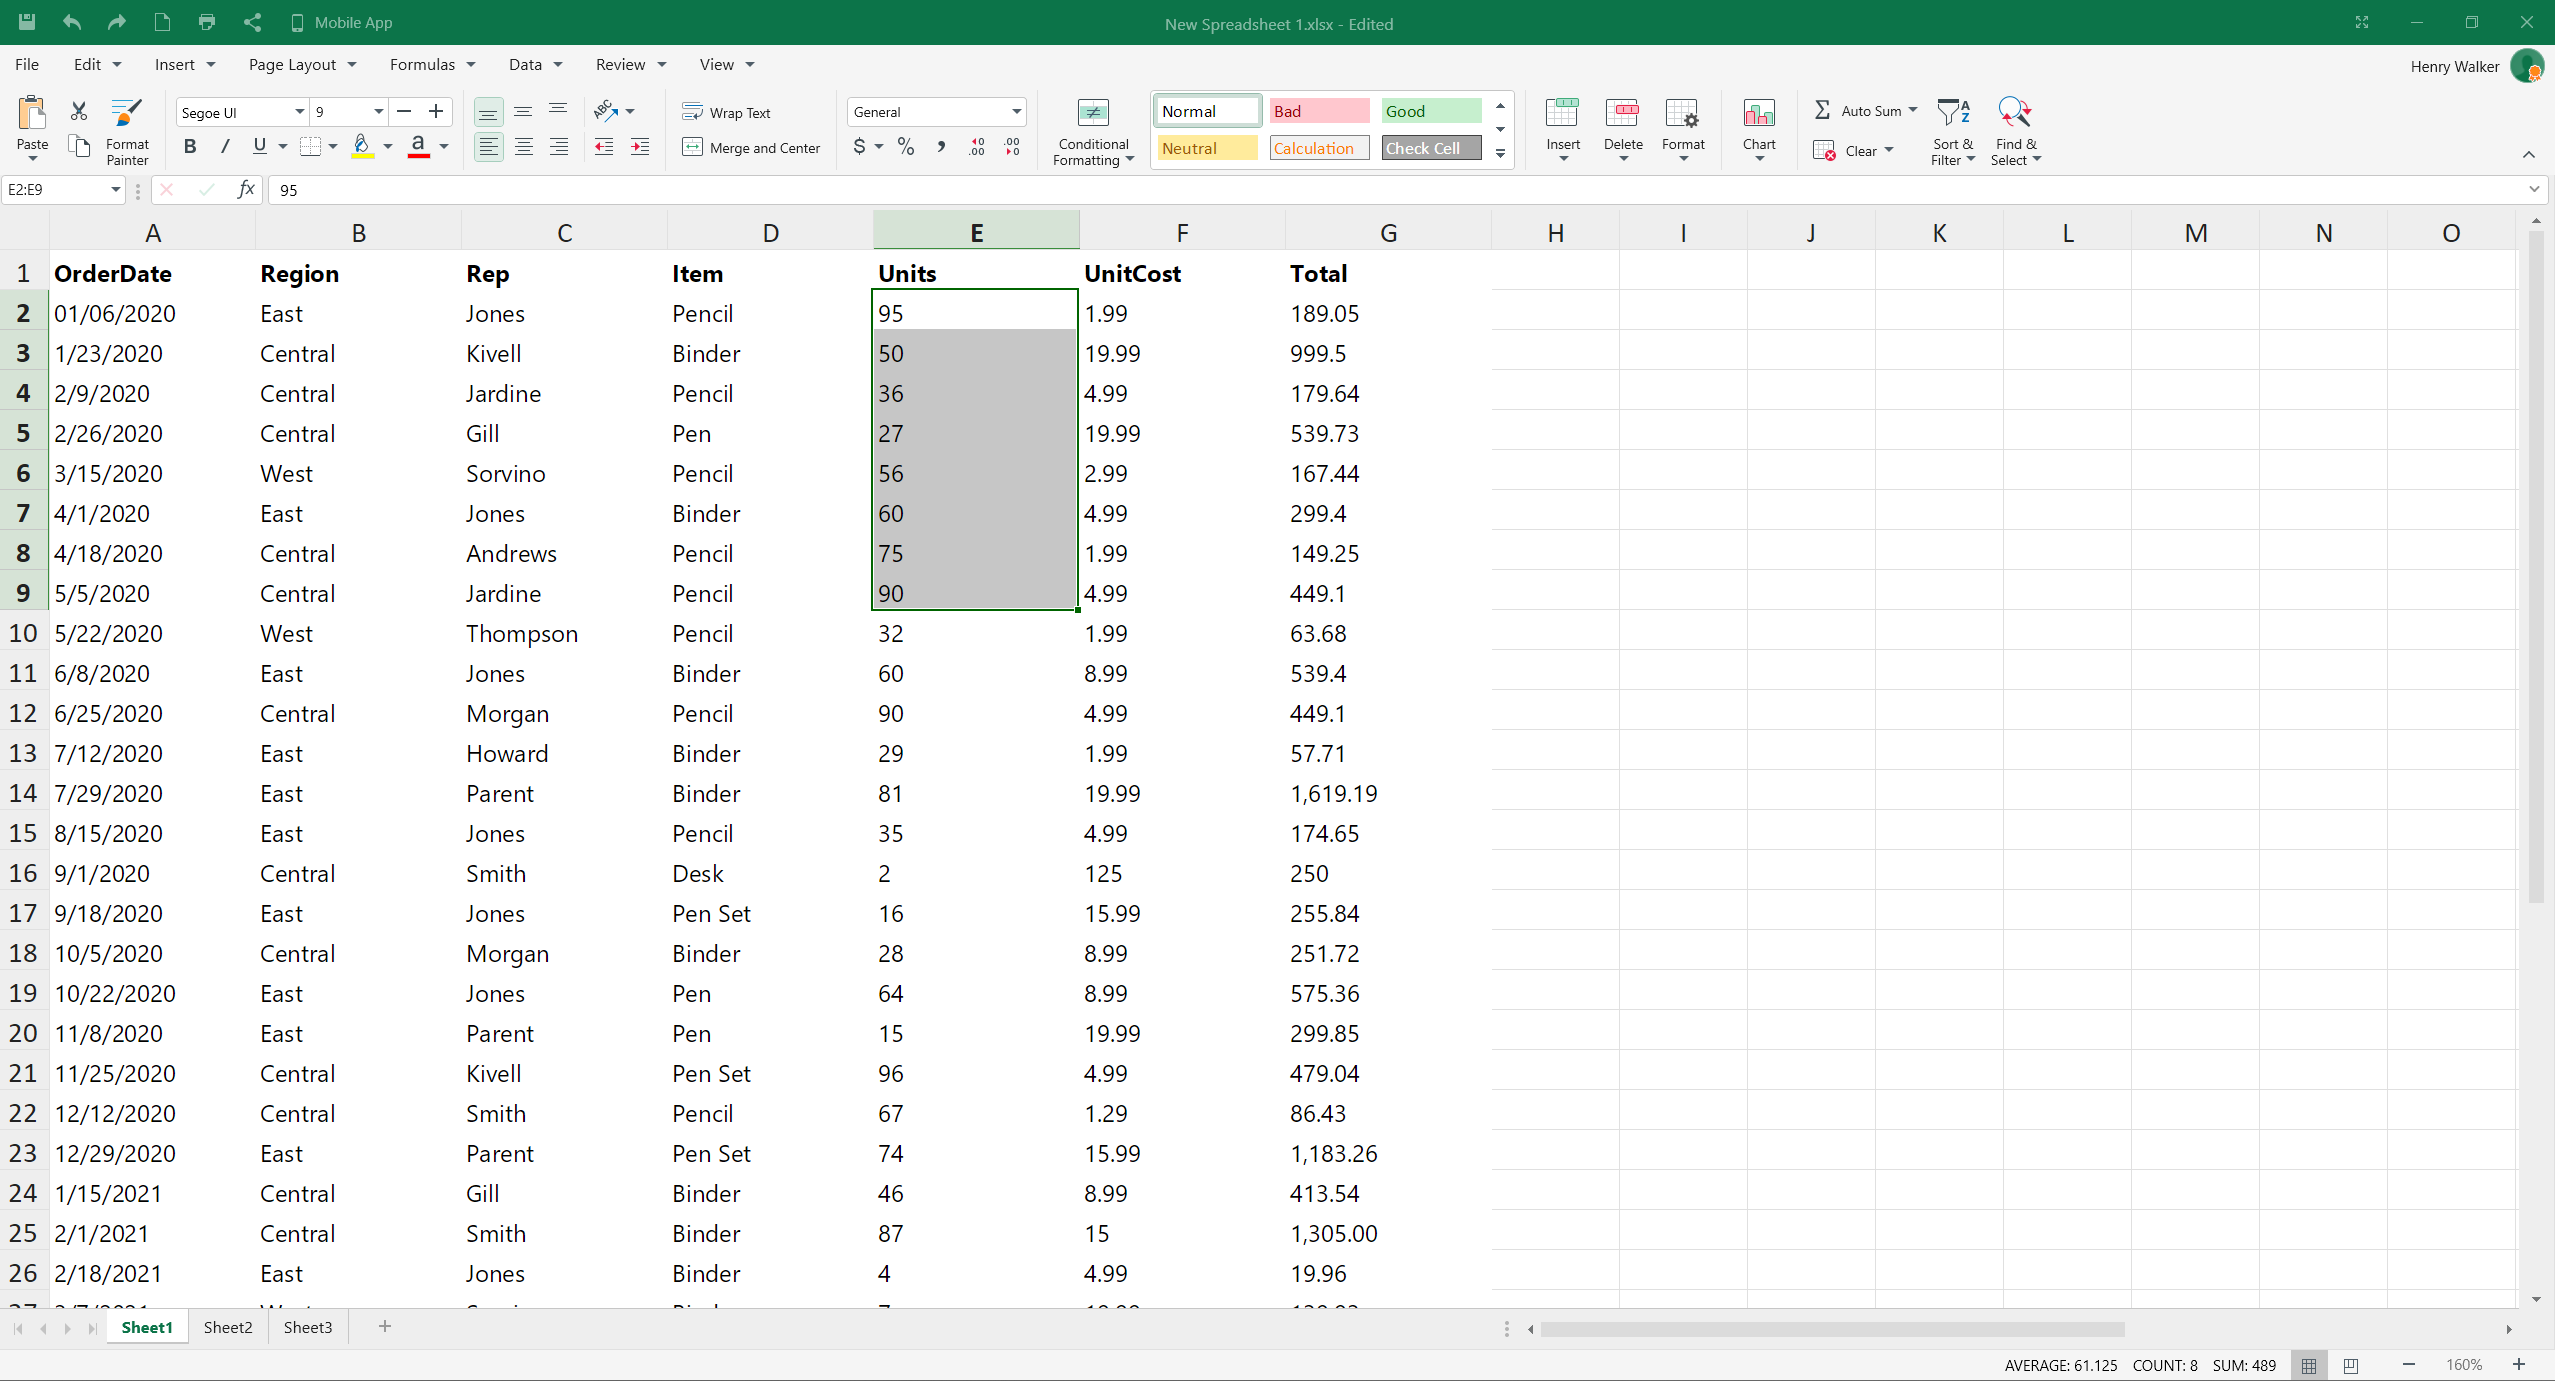Switch to the Sheet2 tab

click(228, 1327)
